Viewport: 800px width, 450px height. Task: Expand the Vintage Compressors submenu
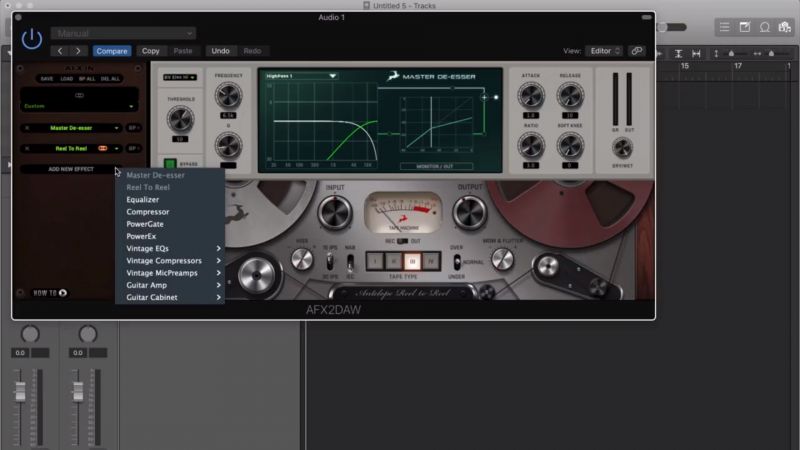170,261
